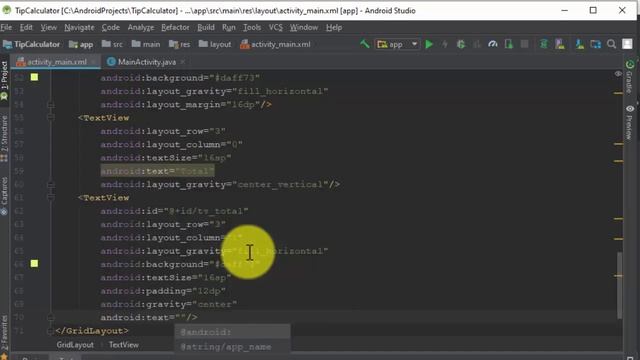Collapse the TextView tag containing tv_total id

(51, 198)
